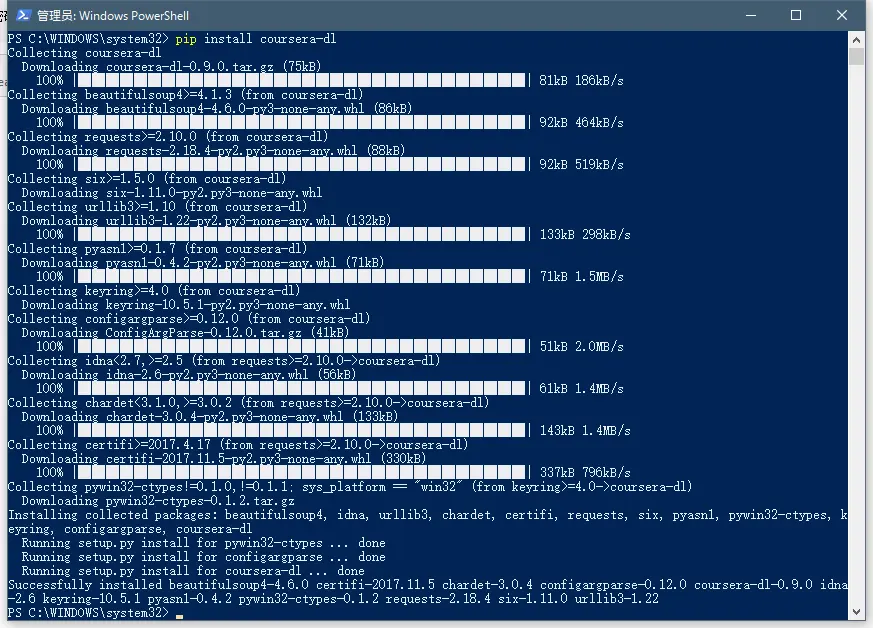Click the scrollbar down arrow
The image size is (873, 628).
point(856,612)
